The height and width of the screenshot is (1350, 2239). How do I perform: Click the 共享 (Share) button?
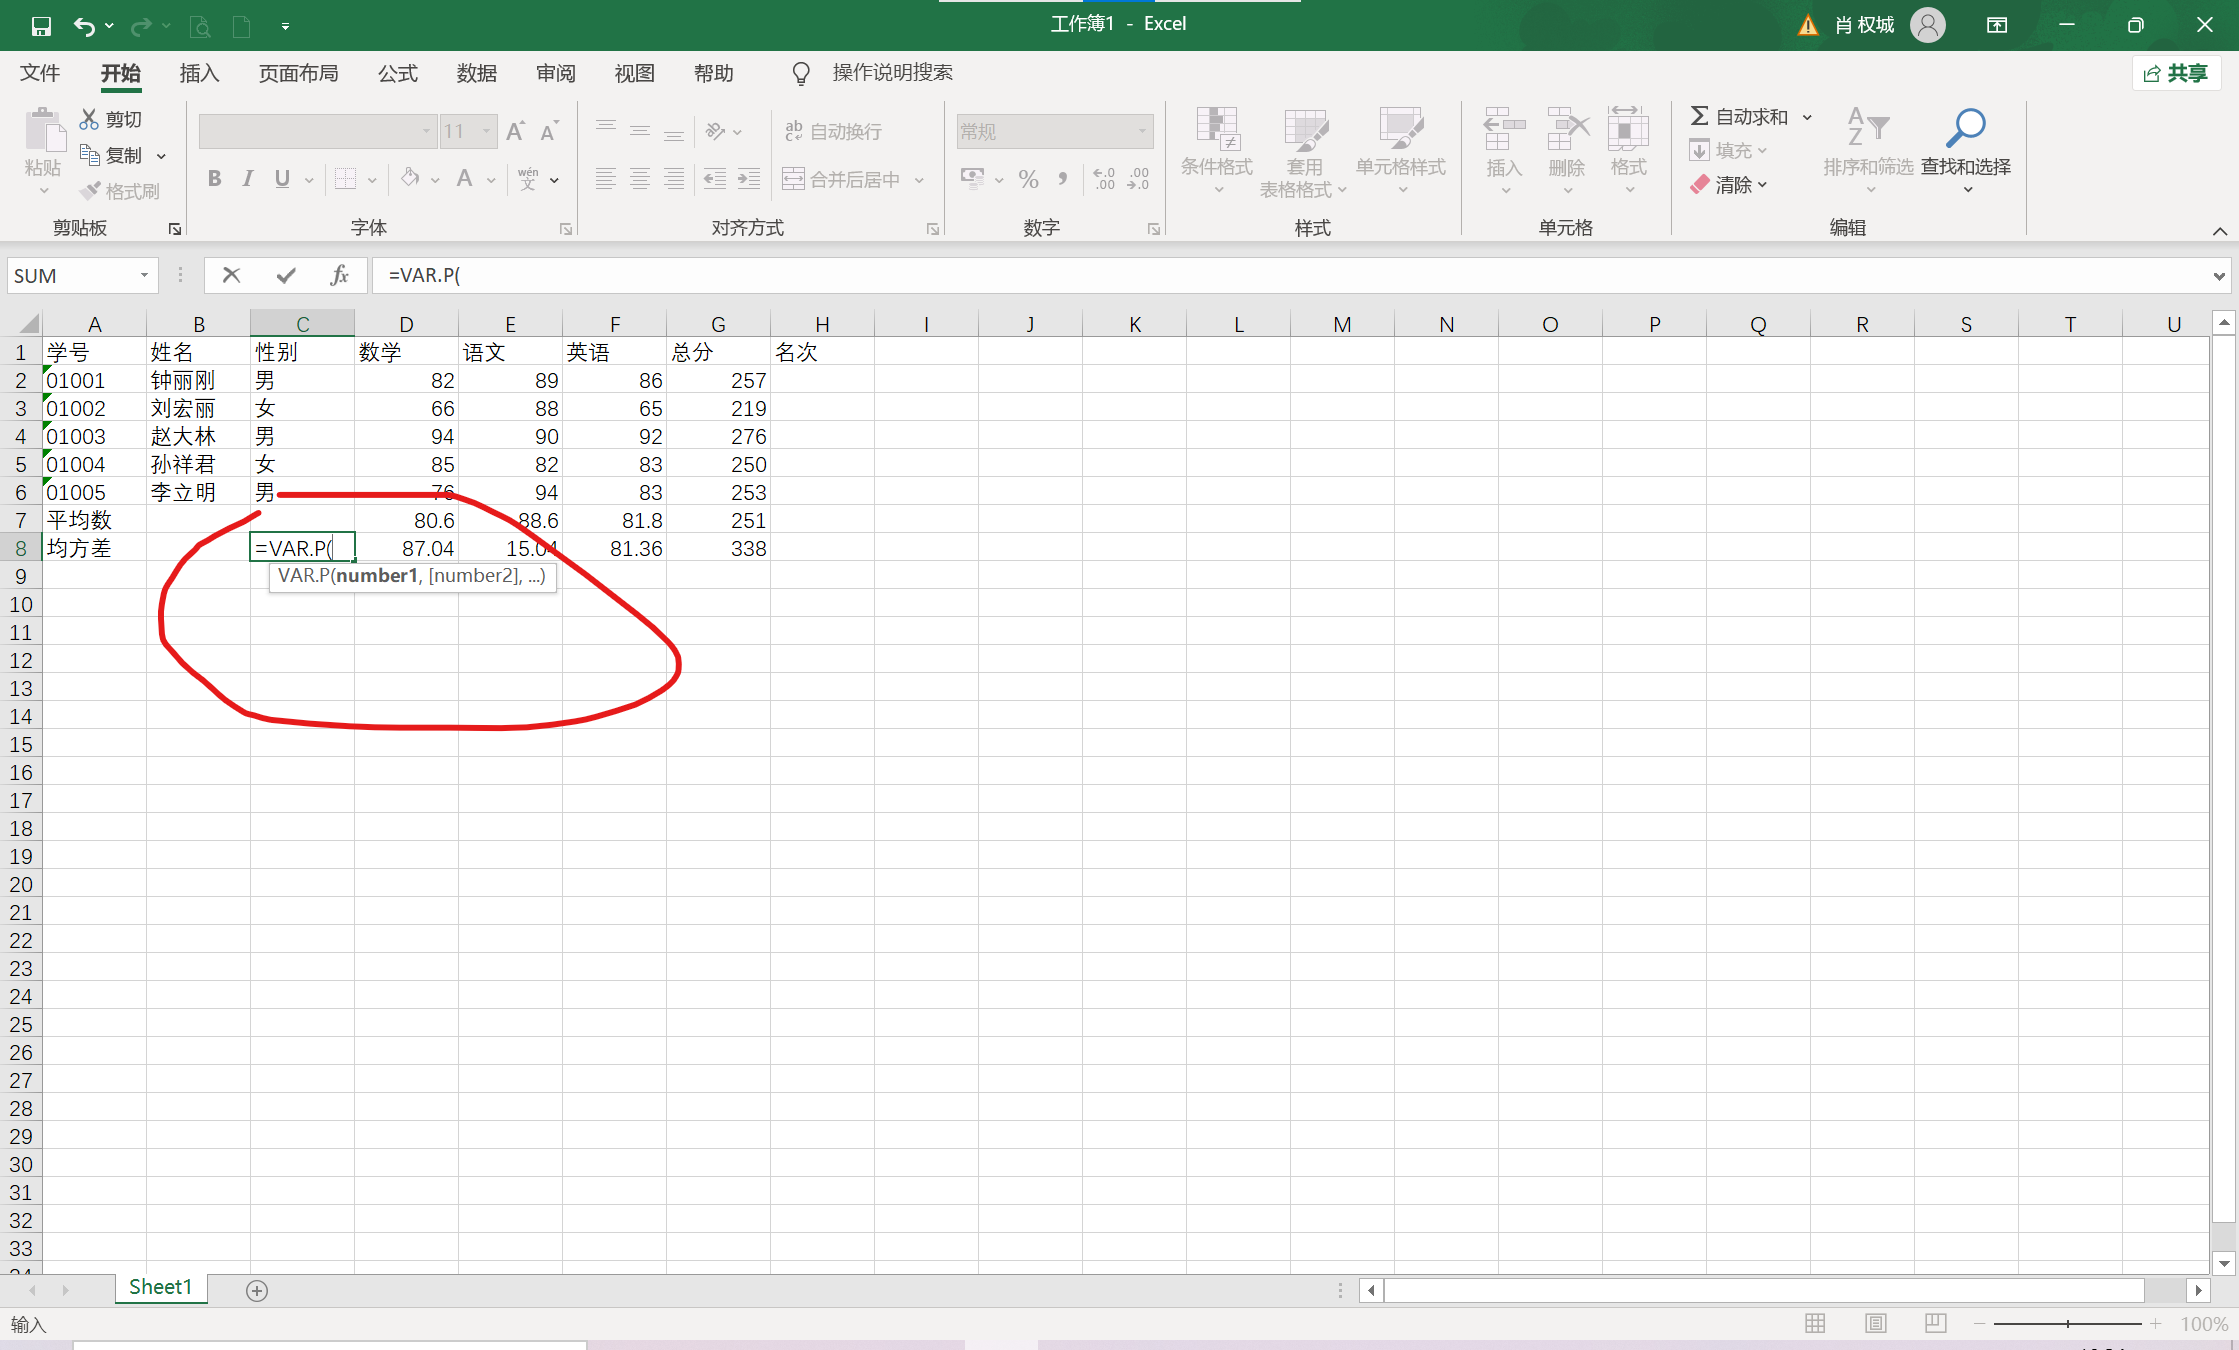(x=2176, y=73)
